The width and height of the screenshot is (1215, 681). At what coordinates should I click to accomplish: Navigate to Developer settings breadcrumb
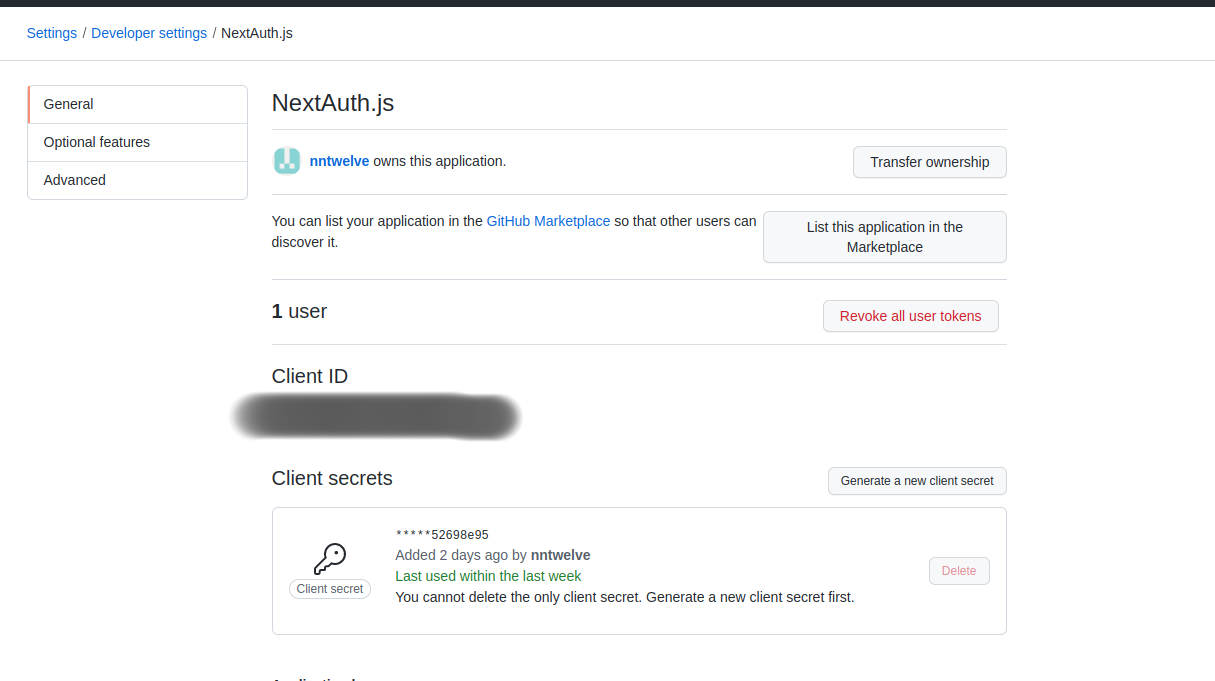tap(148, 33)
